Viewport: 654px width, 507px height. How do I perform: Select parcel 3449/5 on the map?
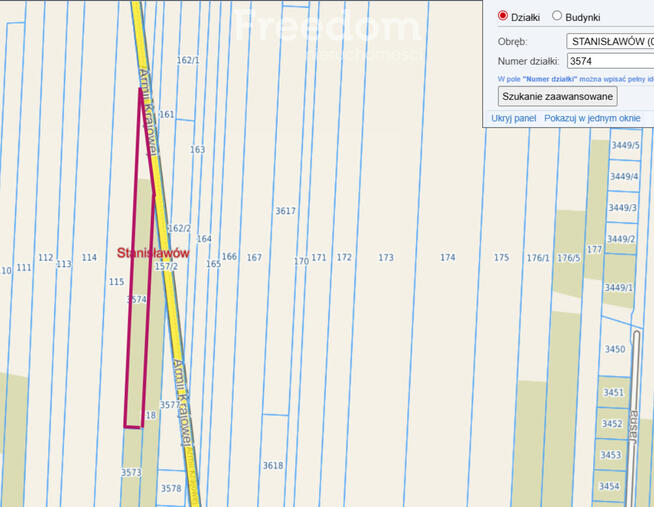click(623, 146)
